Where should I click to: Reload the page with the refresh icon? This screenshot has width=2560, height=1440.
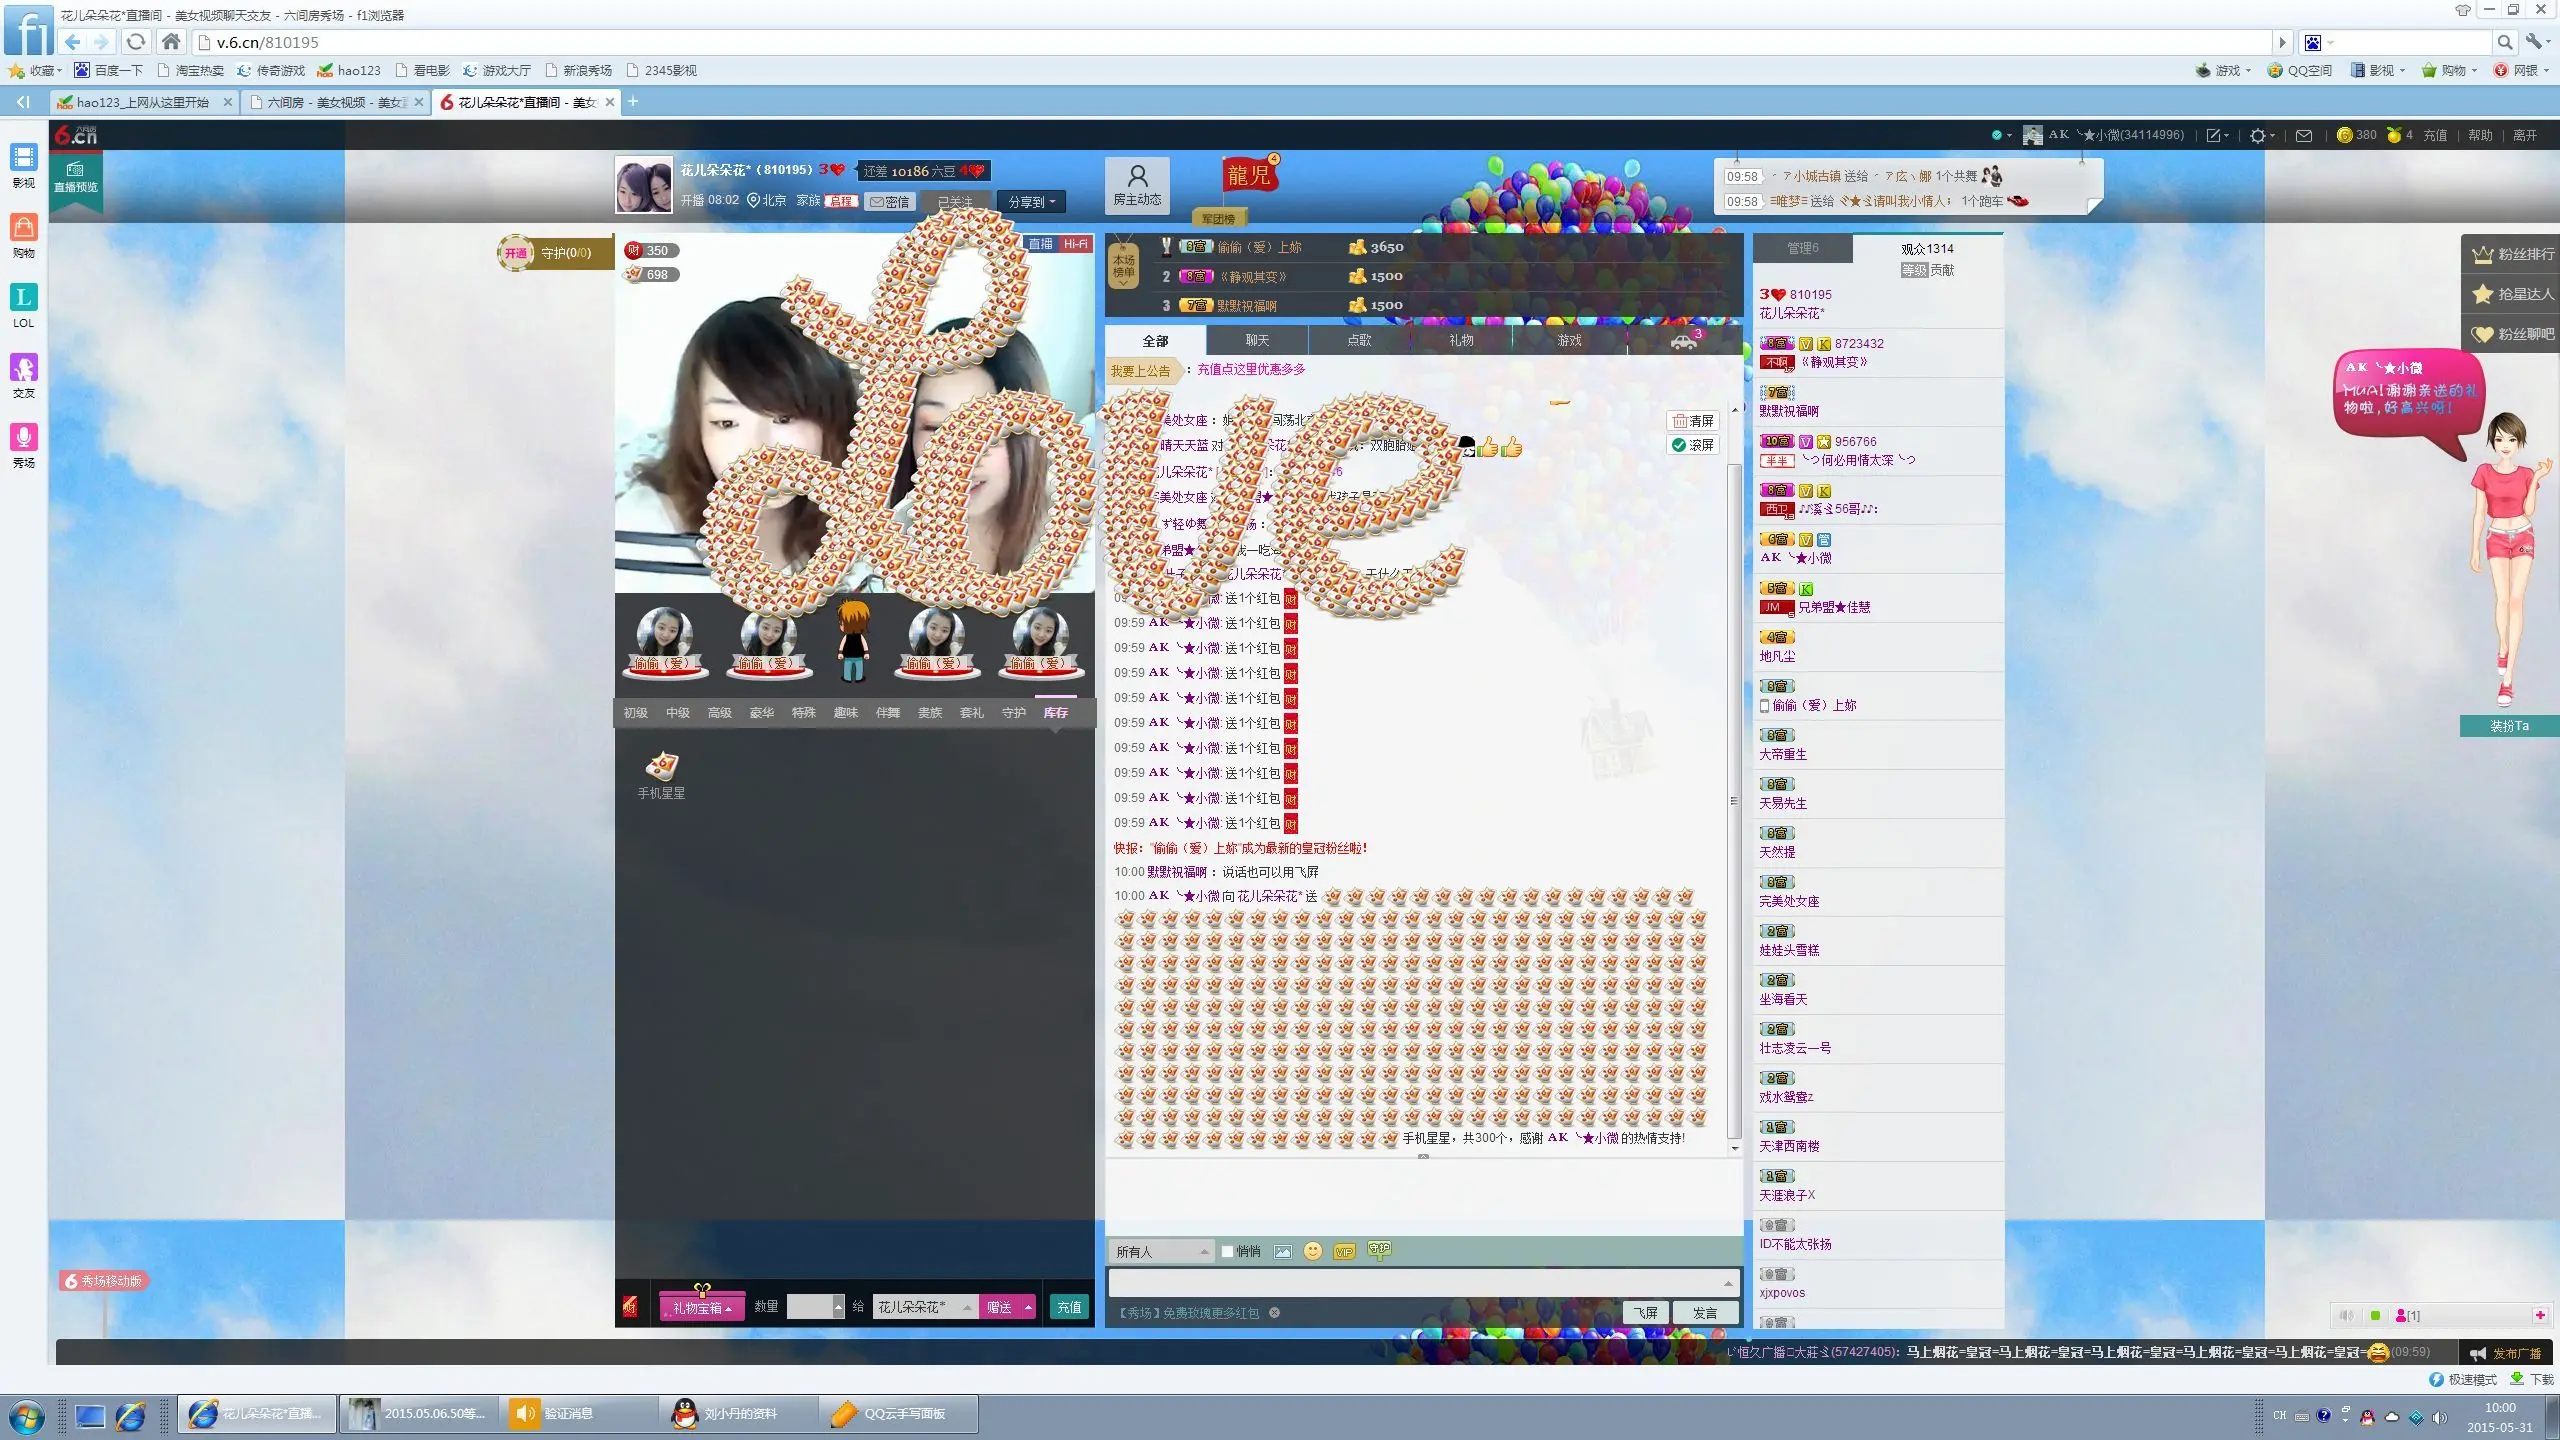136,42
